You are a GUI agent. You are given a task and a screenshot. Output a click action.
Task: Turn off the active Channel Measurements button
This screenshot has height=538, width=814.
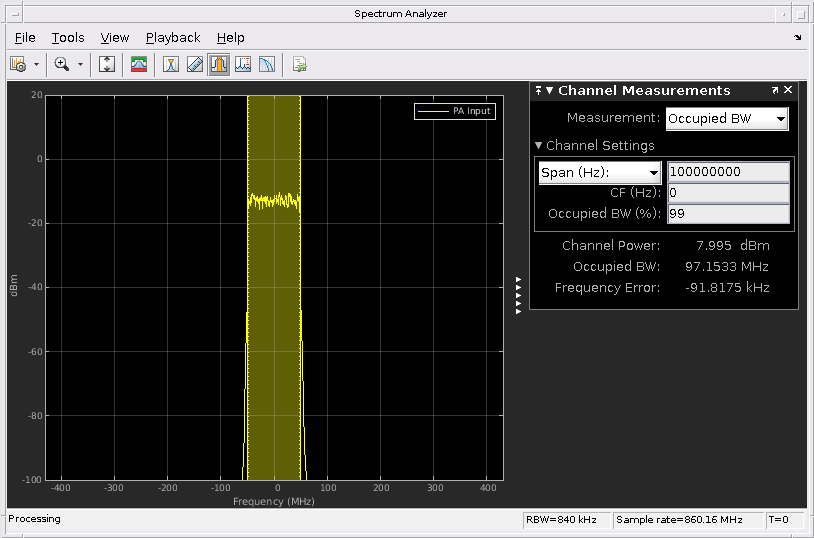(x=218, y=64)
